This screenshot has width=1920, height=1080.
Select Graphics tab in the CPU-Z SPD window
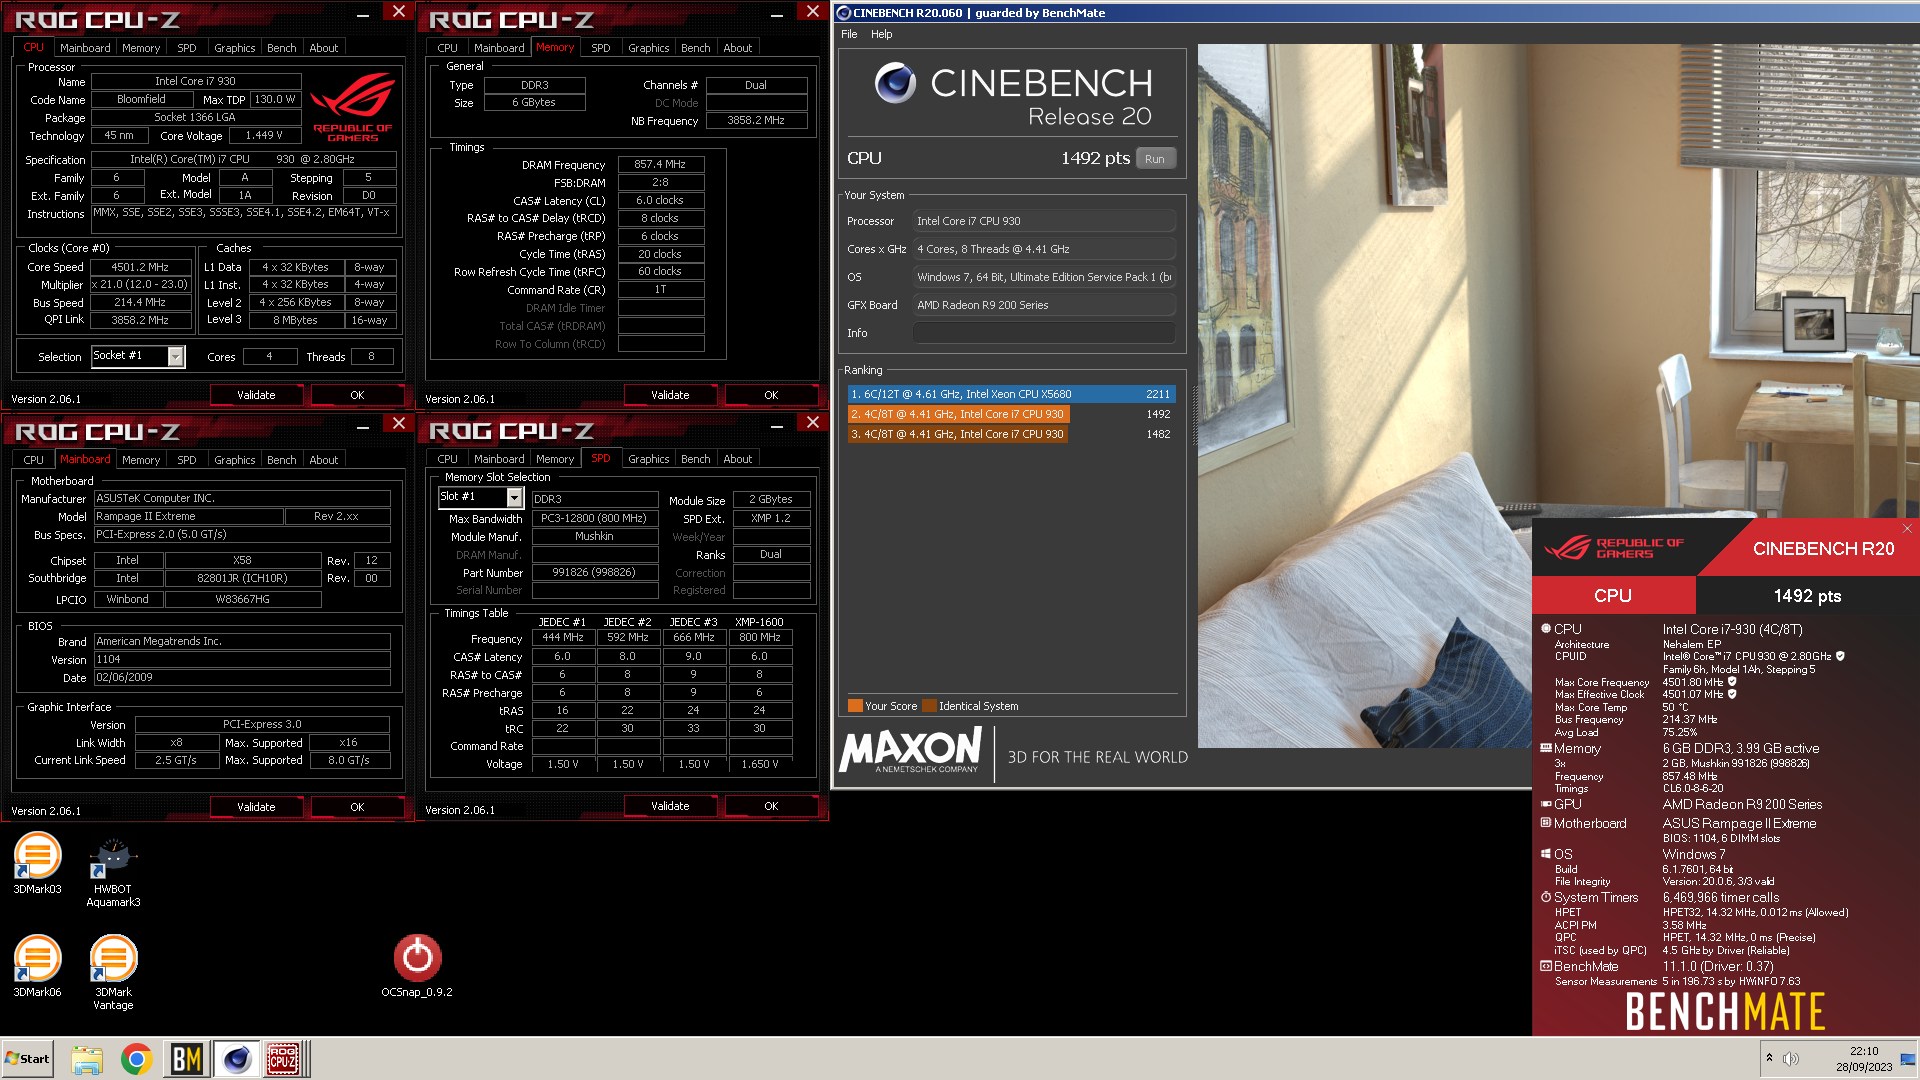tap(648, 459)
